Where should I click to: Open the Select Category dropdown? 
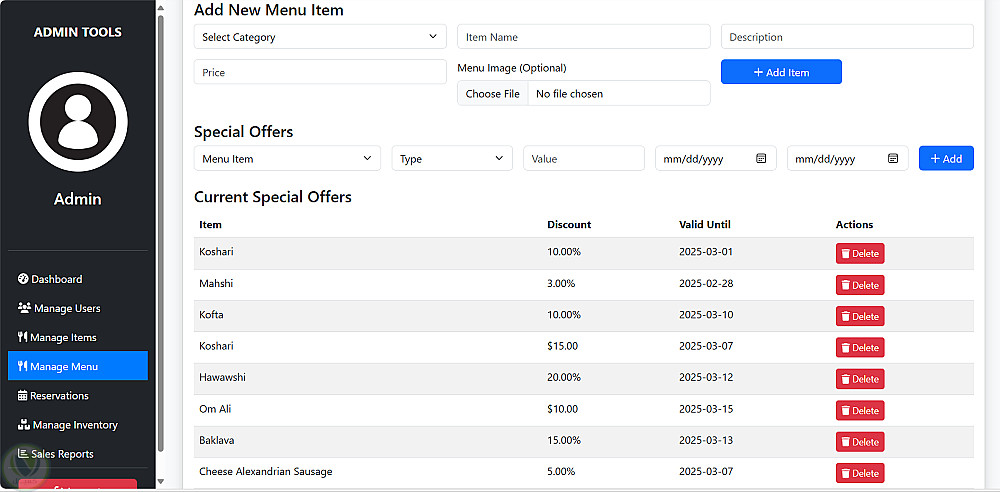320,37
